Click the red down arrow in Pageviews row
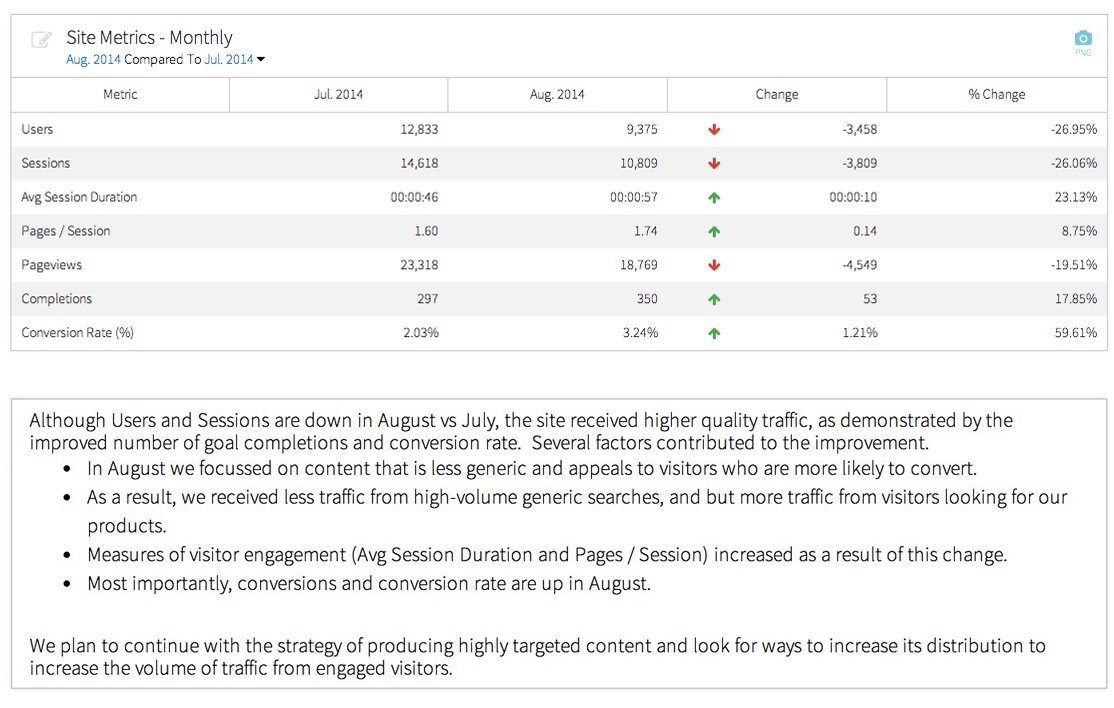The height and width of the screenshot is (708, 1114). click(x=714, y=266)
